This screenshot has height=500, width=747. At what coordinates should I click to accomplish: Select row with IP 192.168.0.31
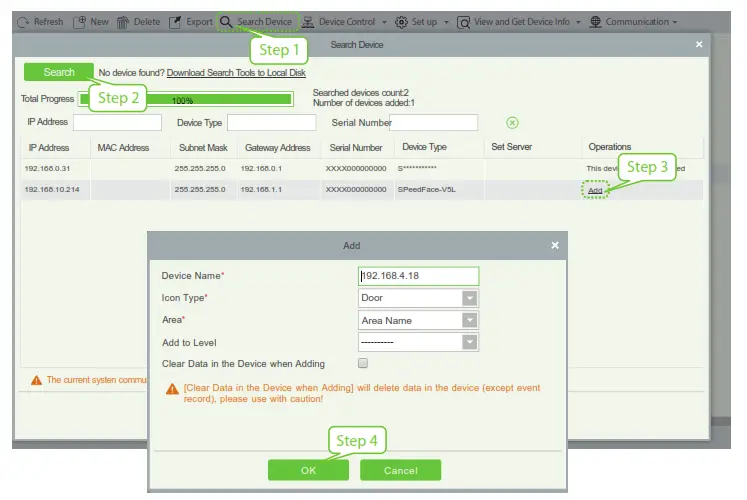pyautogui.click(x=362, y=169)
